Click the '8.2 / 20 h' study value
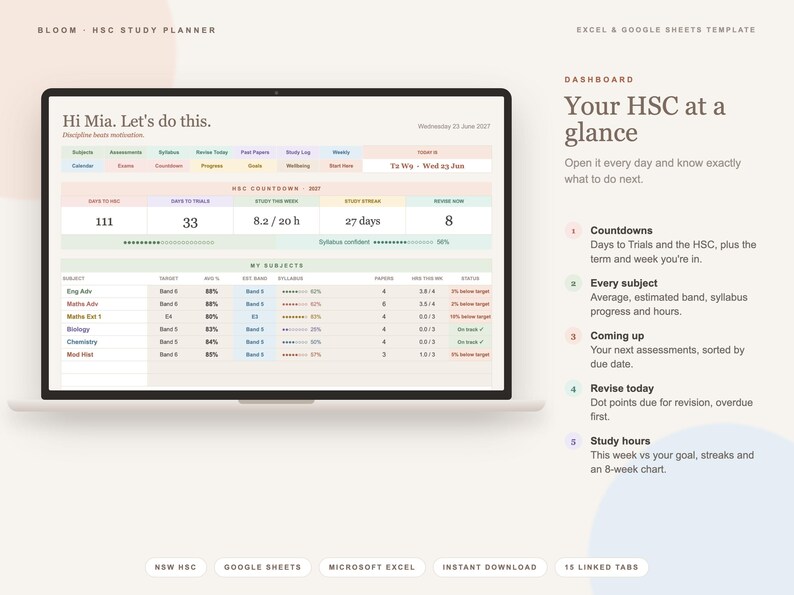The width and height of the screenshot is (794, 595). click(276, 221)
